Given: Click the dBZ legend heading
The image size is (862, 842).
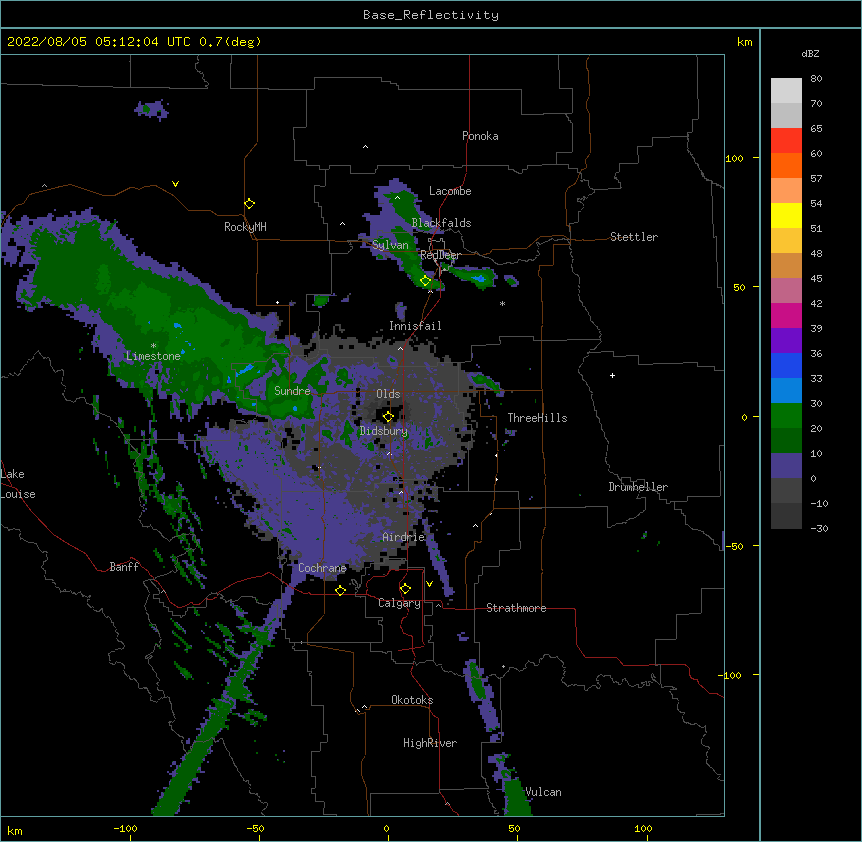Looking at the screenshot, I should 810,53.
